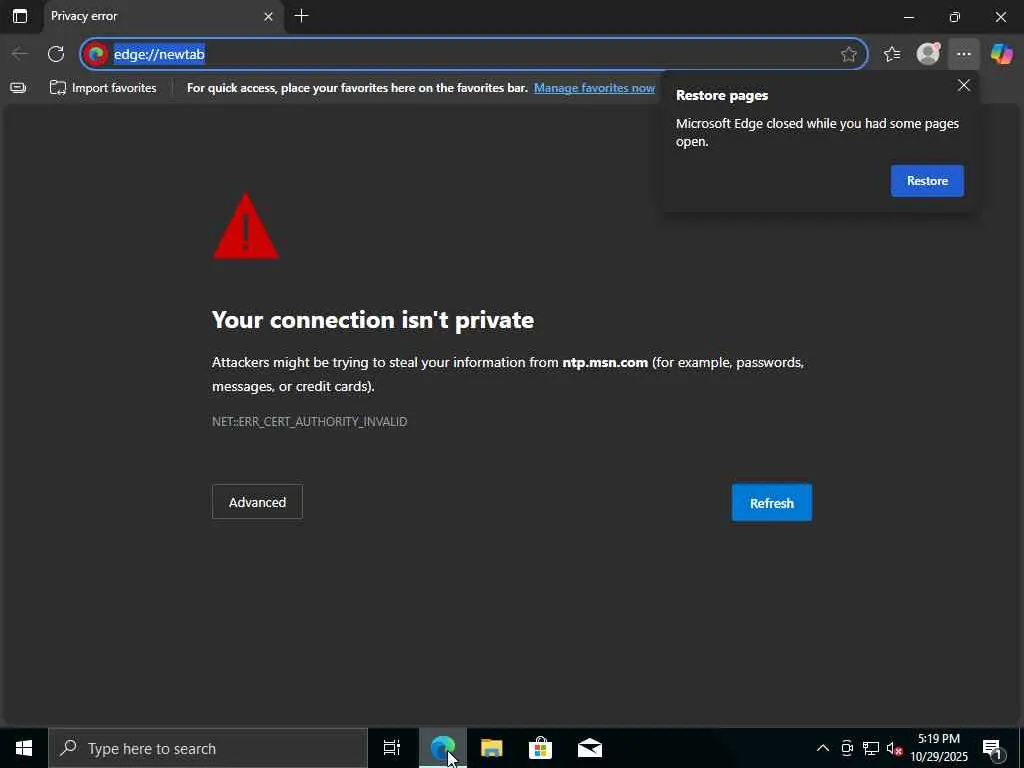Open the Favorites list icon

[x=892, y=54]
